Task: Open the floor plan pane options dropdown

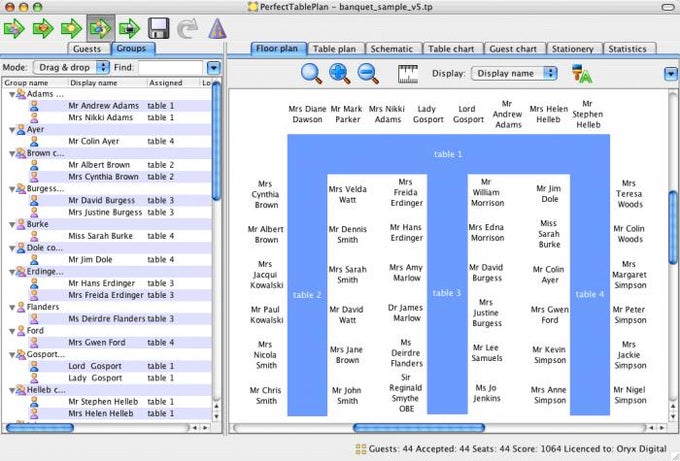Action: (x=670, y=74)
